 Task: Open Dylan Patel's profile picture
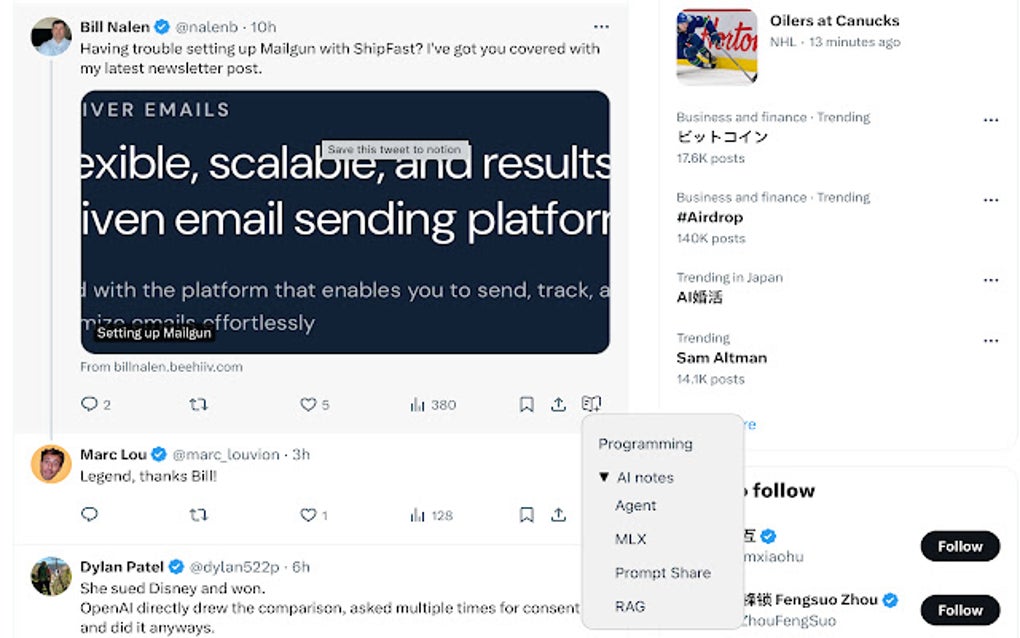pyautogui.click(x=50, y=578)
